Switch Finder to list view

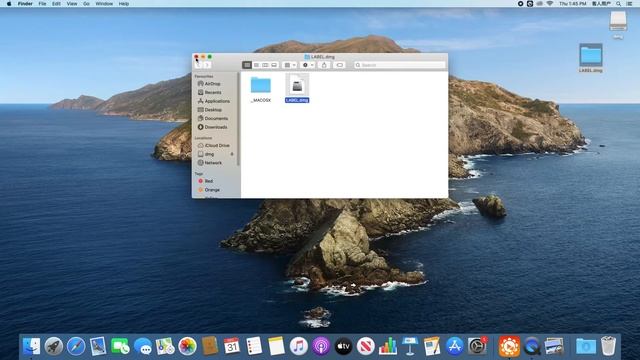click(256, 65)
